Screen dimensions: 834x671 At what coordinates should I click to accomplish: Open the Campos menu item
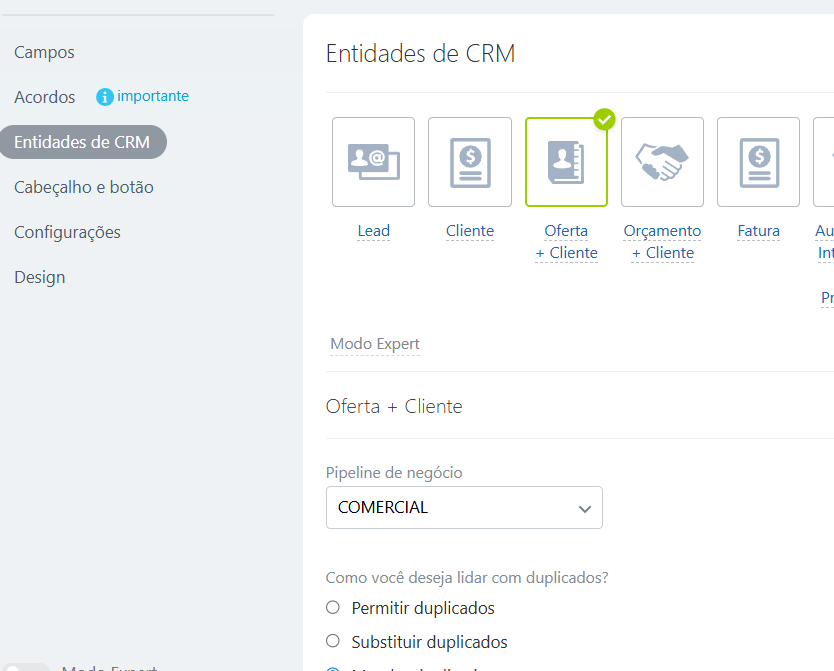click(x=44, y=52)
